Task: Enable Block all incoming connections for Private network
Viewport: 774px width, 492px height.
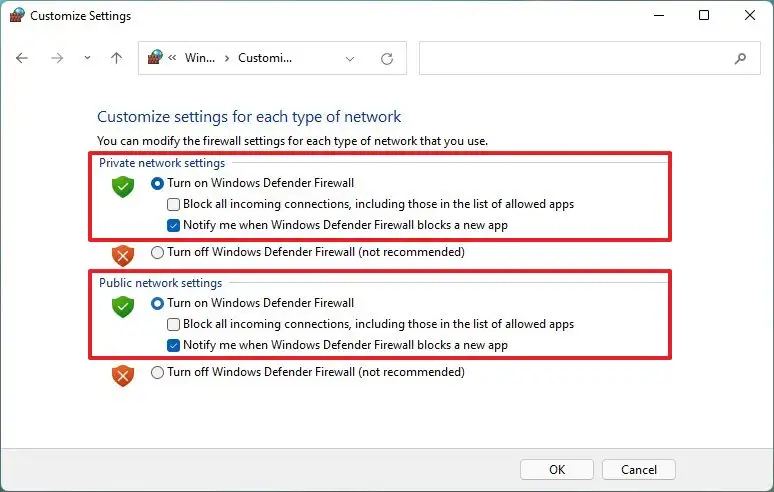Action: (173, 204)
